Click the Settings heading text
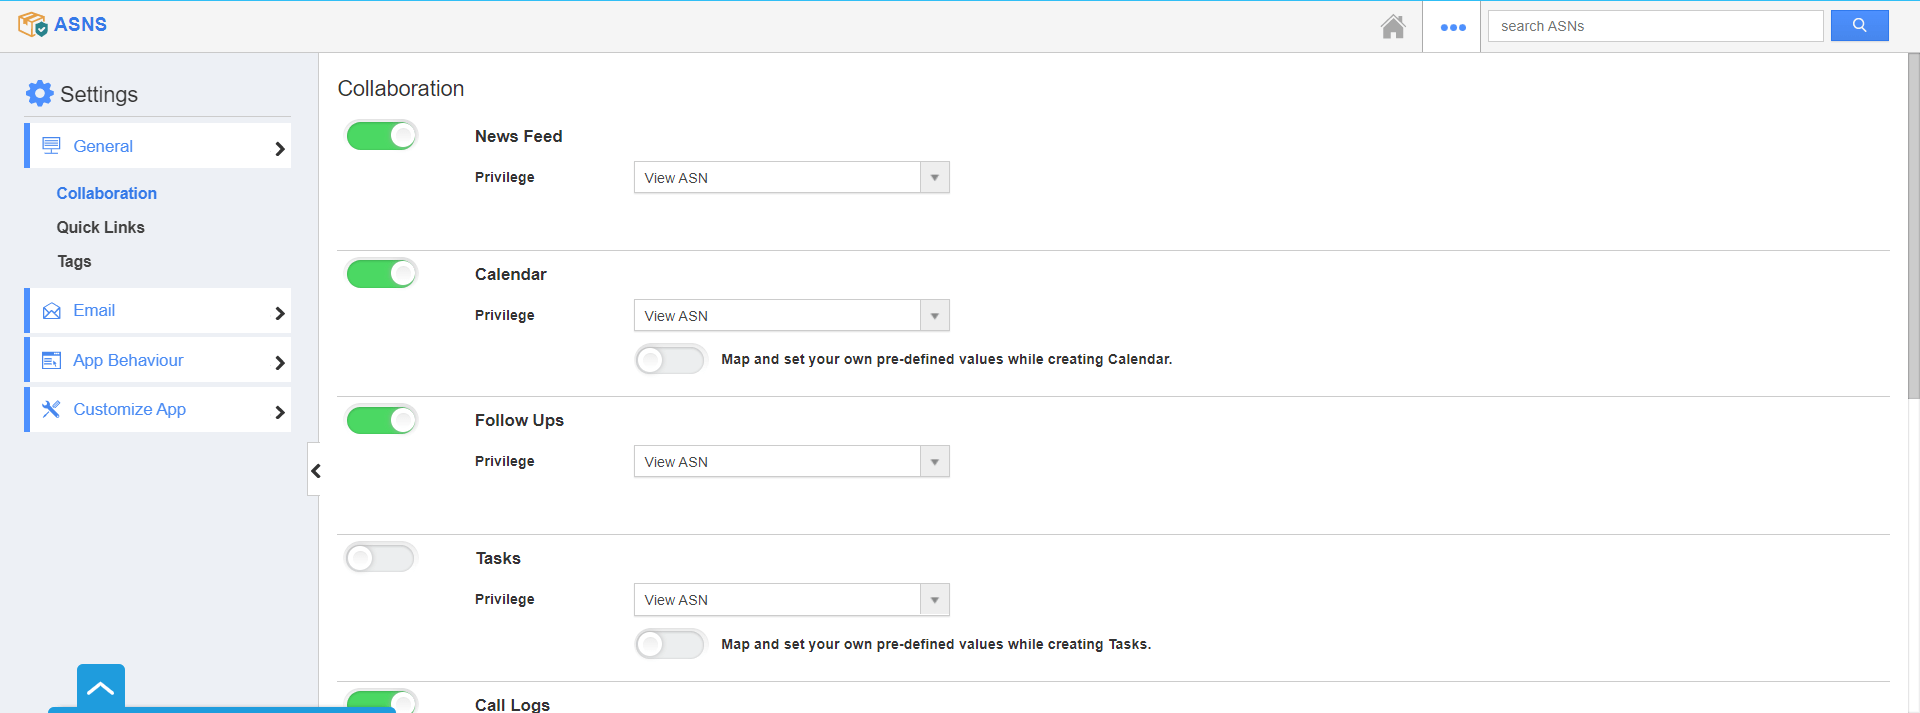This screenshot has height=713, width=1920. pos(99,94)
